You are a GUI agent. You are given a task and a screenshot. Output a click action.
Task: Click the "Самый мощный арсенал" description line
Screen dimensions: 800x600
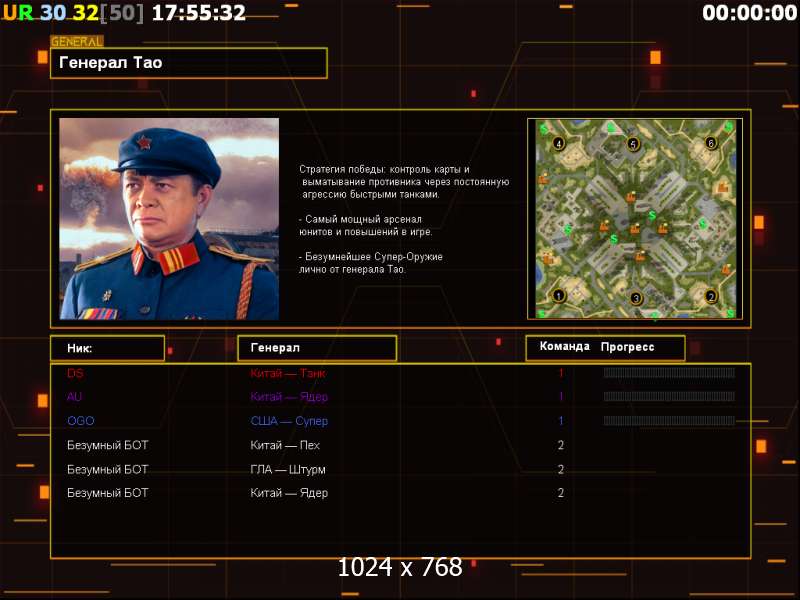(365, 226)
